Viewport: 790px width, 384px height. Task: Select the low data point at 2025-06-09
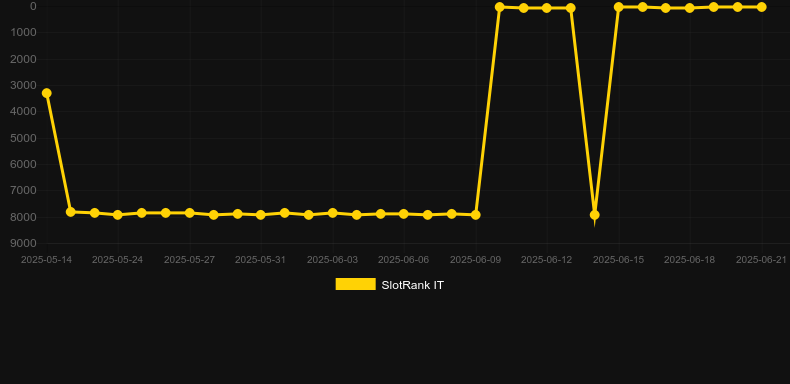coord(476,215)
